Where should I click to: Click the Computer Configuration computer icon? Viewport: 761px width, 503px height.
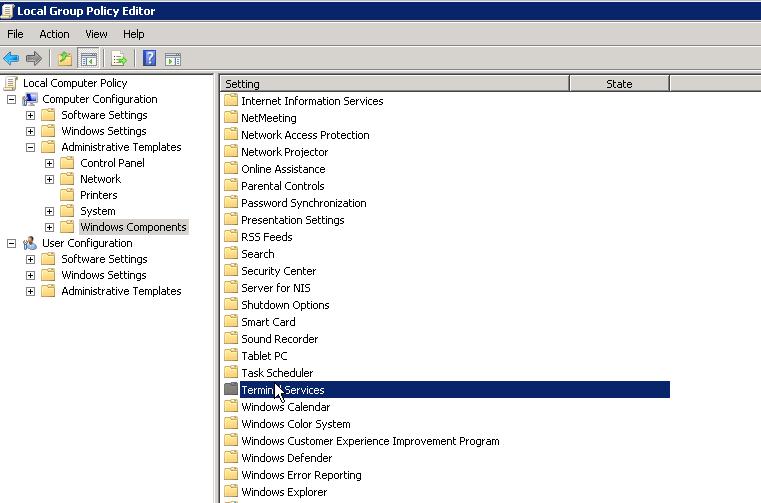pyautogui.click(x=30, y=100)
